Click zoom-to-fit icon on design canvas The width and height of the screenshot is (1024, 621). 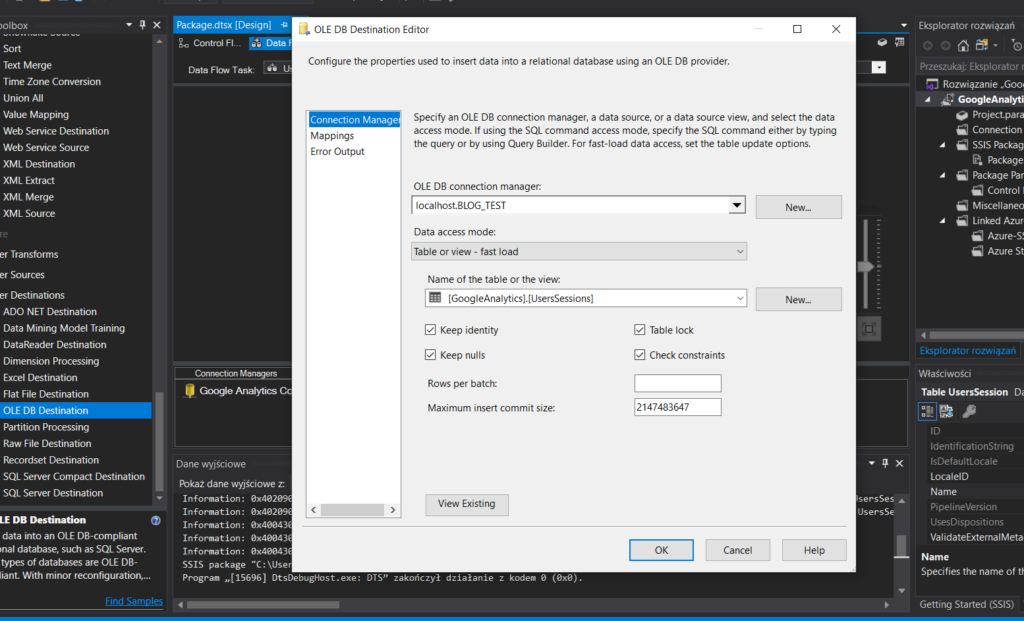pos(869,328)
